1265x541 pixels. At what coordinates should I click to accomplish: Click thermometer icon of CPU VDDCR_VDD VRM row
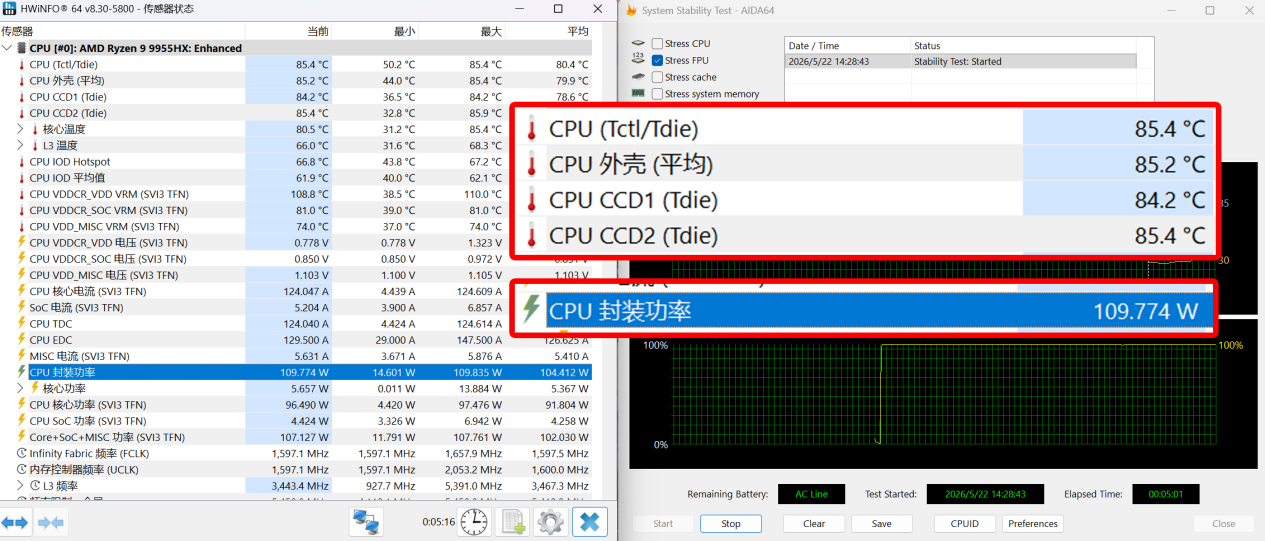(21, 194)
